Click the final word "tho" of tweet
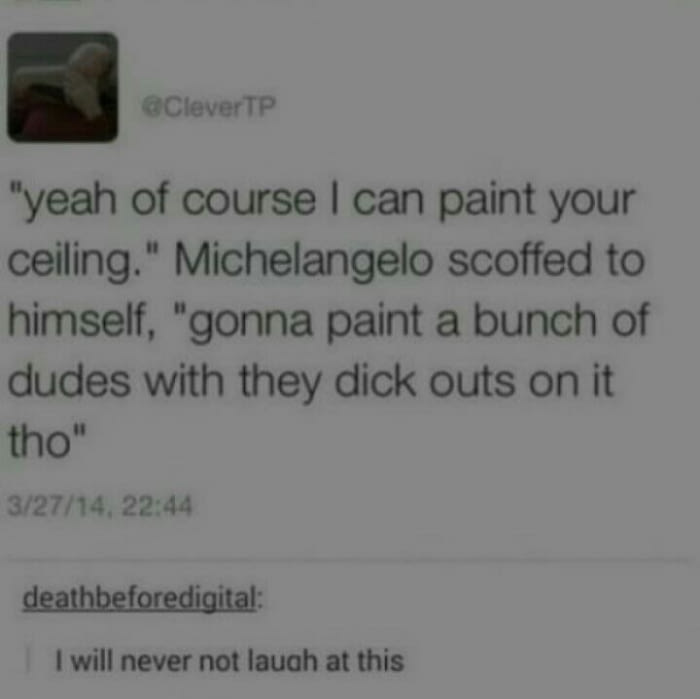Viewport: 700px width, 699px height. 39,441
